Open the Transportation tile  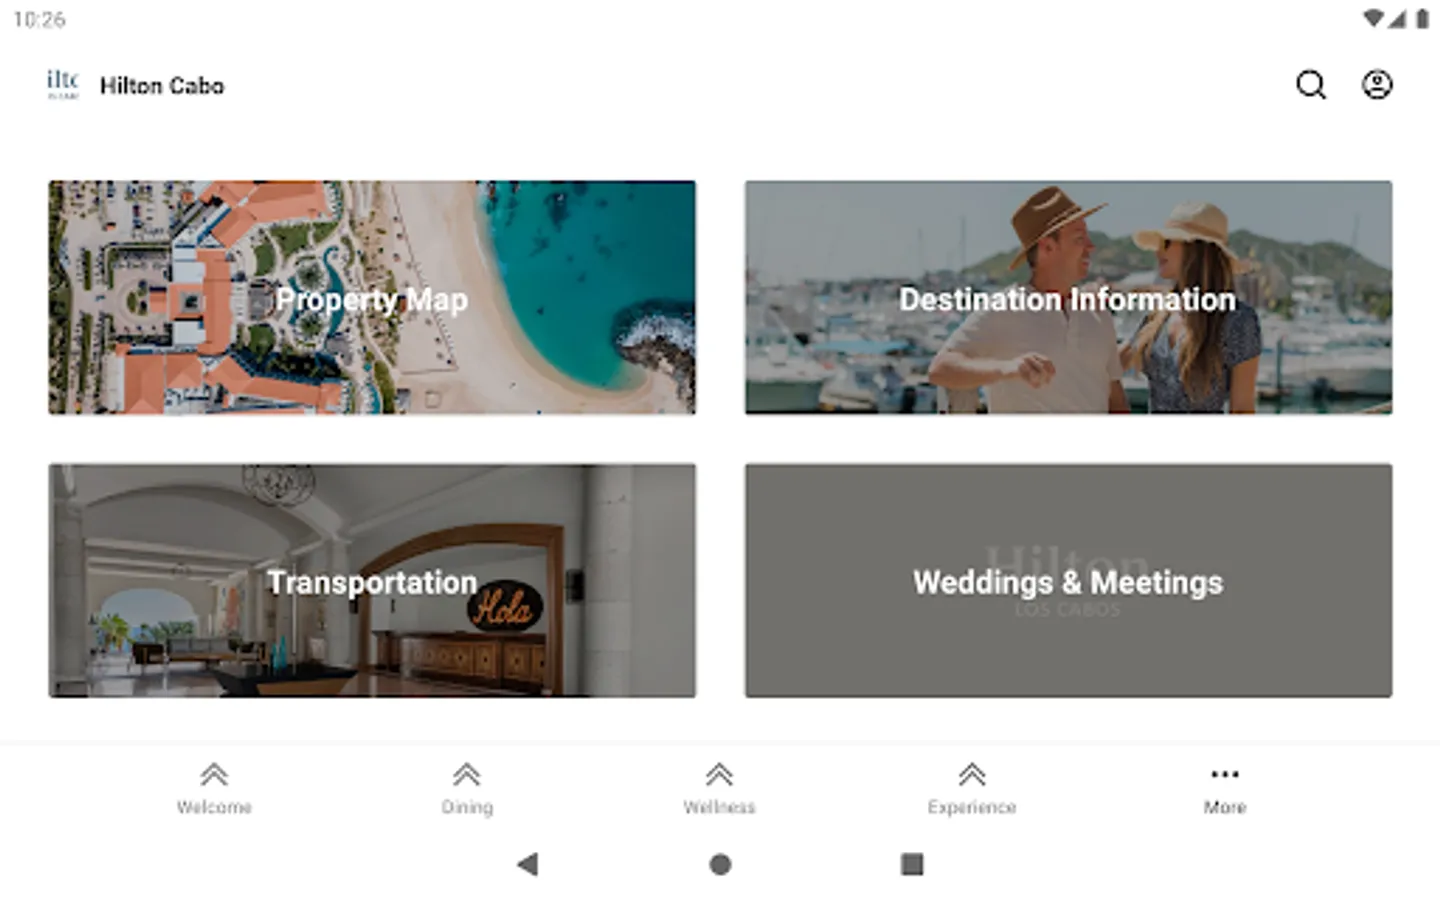[x=372, y=581]
